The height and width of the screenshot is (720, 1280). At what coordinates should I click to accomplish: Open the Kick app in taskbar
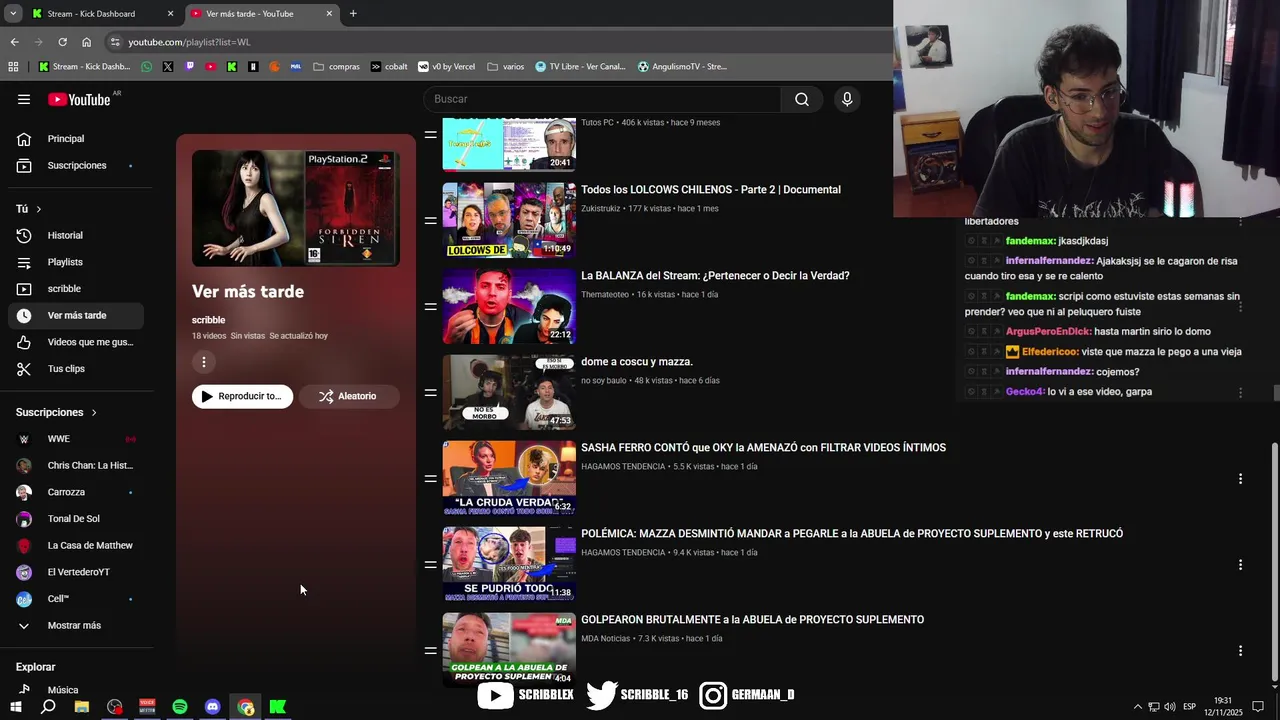coord(278,707)
